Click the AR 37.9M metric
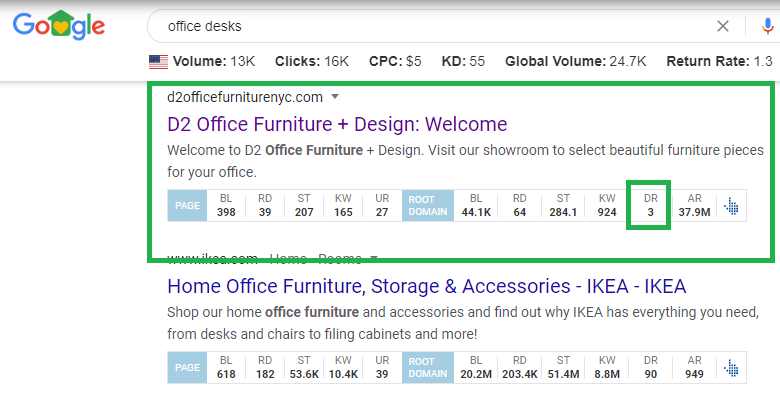Viewport: 780px width, 406px height. coord(694,205)
